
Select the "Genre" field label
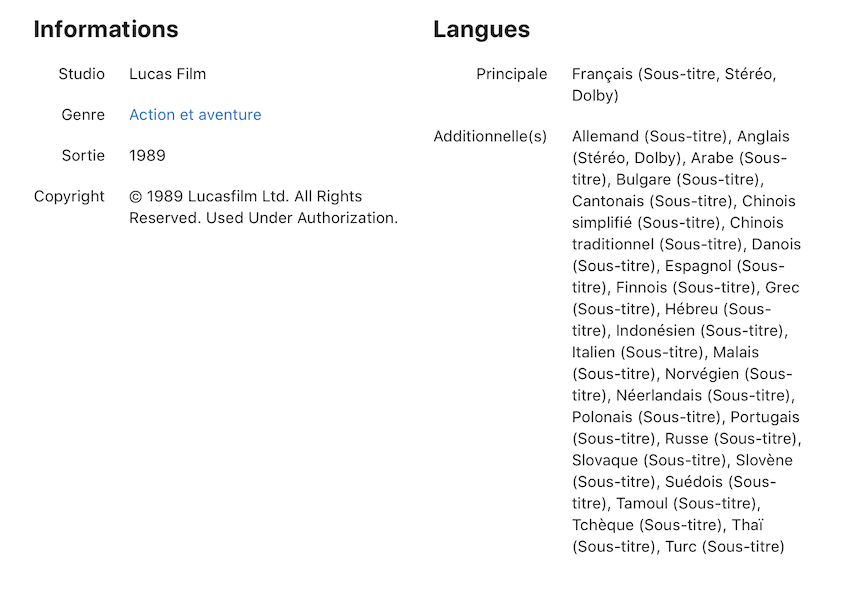(83, 115)
